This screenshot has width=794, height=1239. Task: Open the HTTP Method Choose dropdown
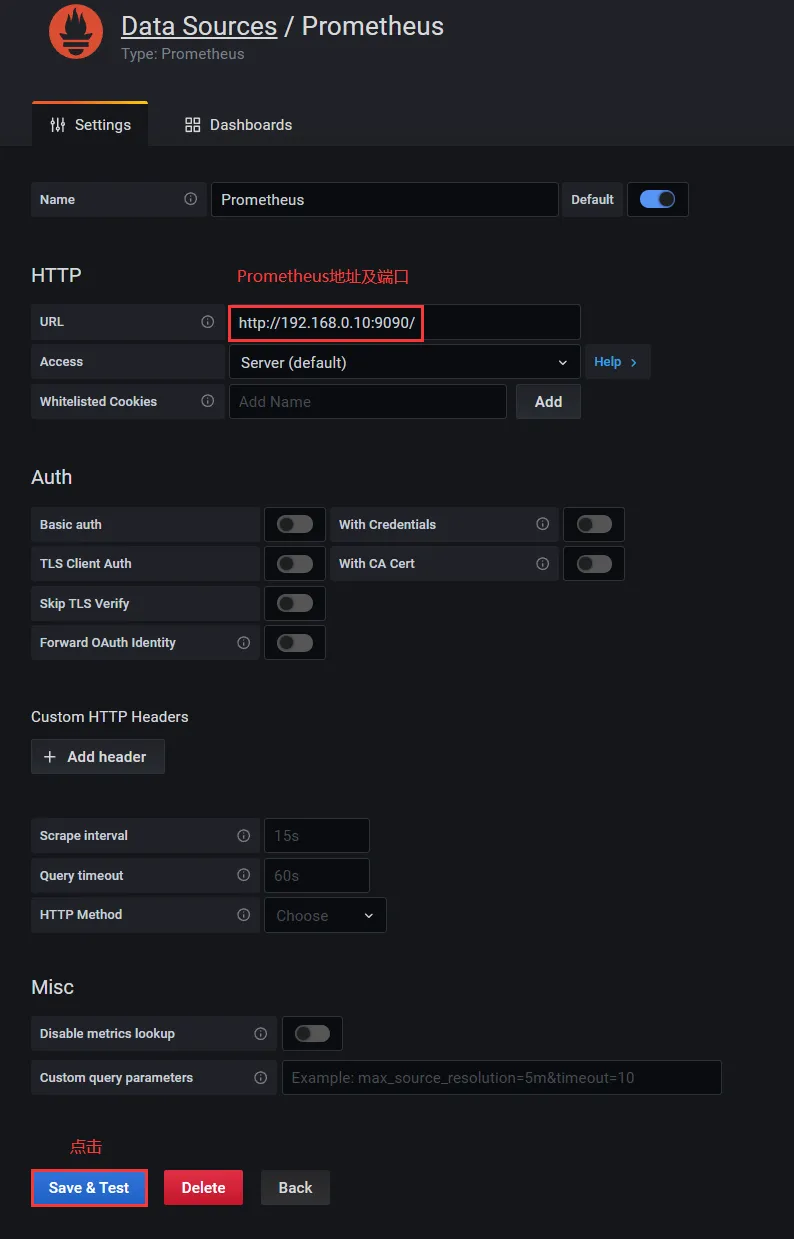(x=324, y=915)
